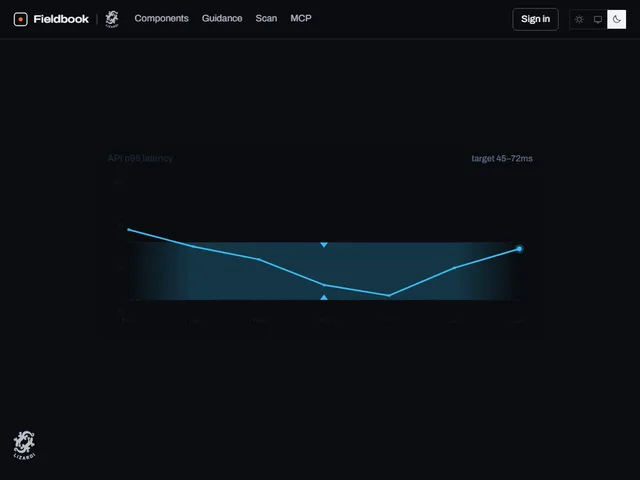Click the Fieldbook orange dot logo icon
This screenshot has width=640, height=480.
coord(20,19)
